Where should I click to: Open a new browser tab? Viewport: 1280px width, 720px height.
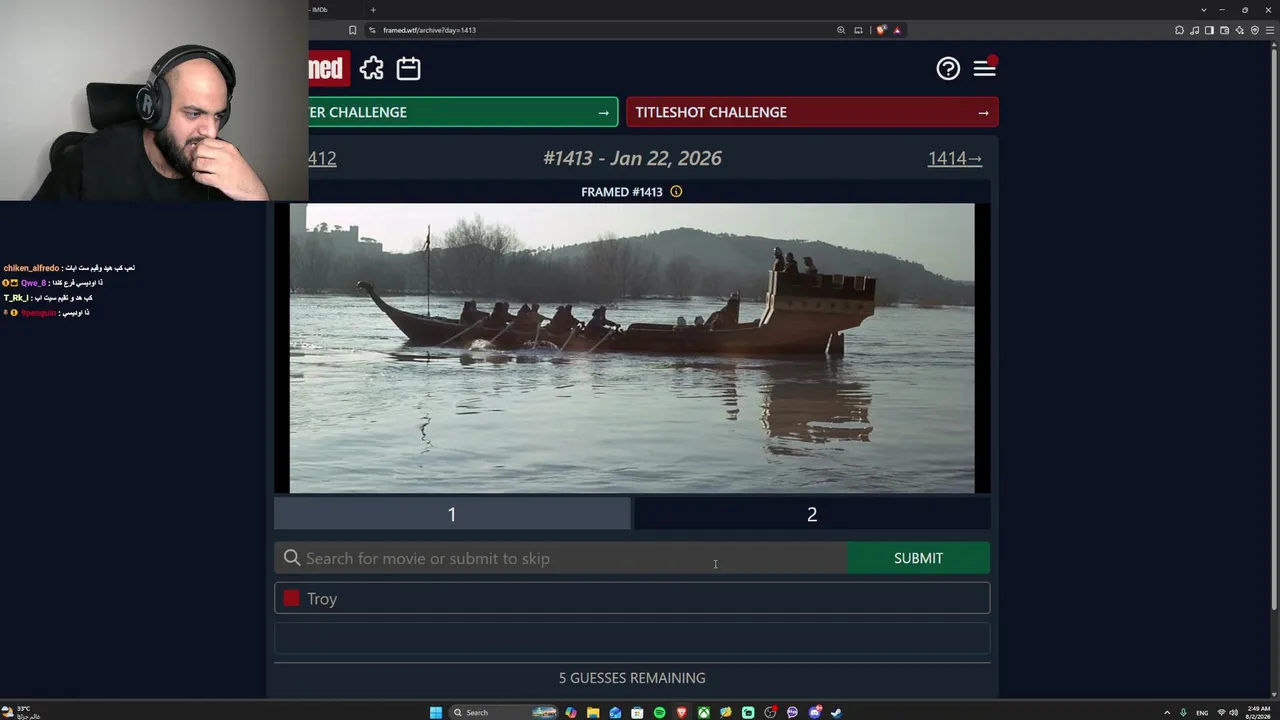coord(373,10)
